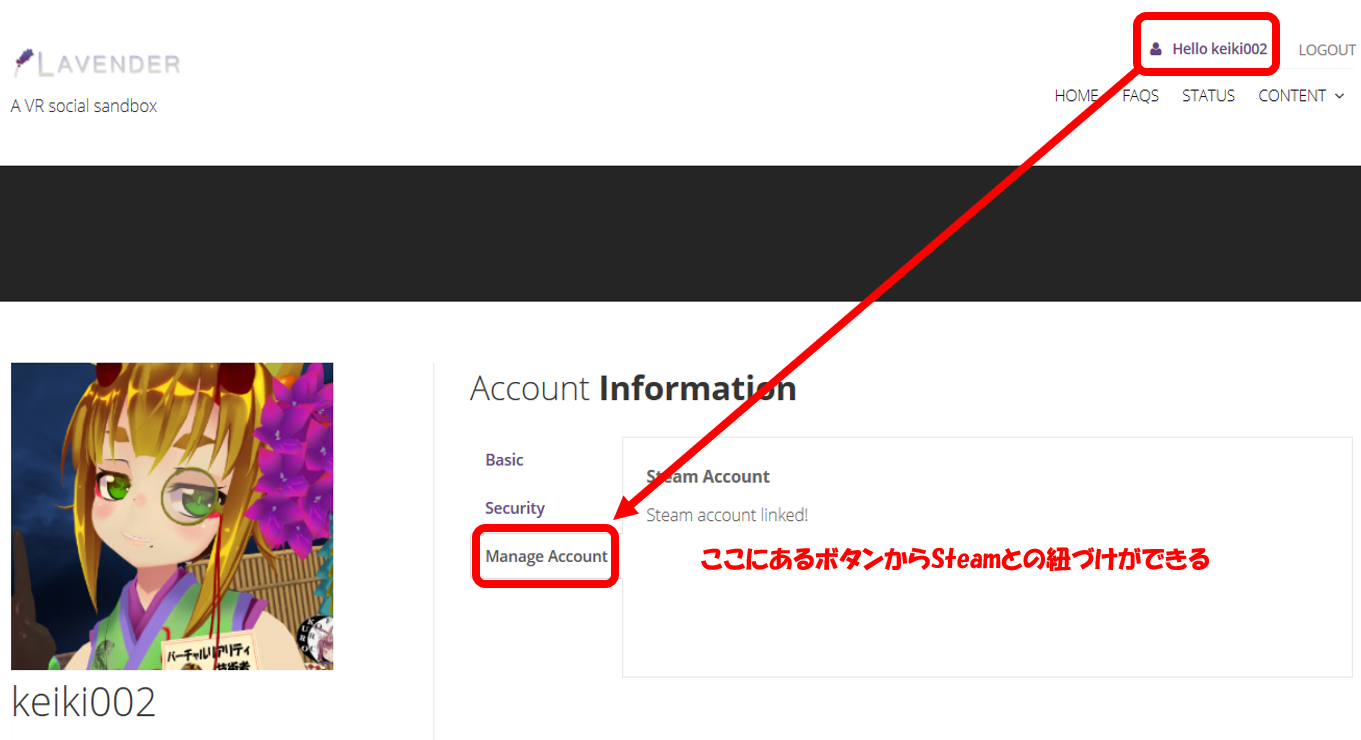This screenshot has width=1361, height=740.
Task: Click the Lavender sprig logo icon
Action: point(23,63)
